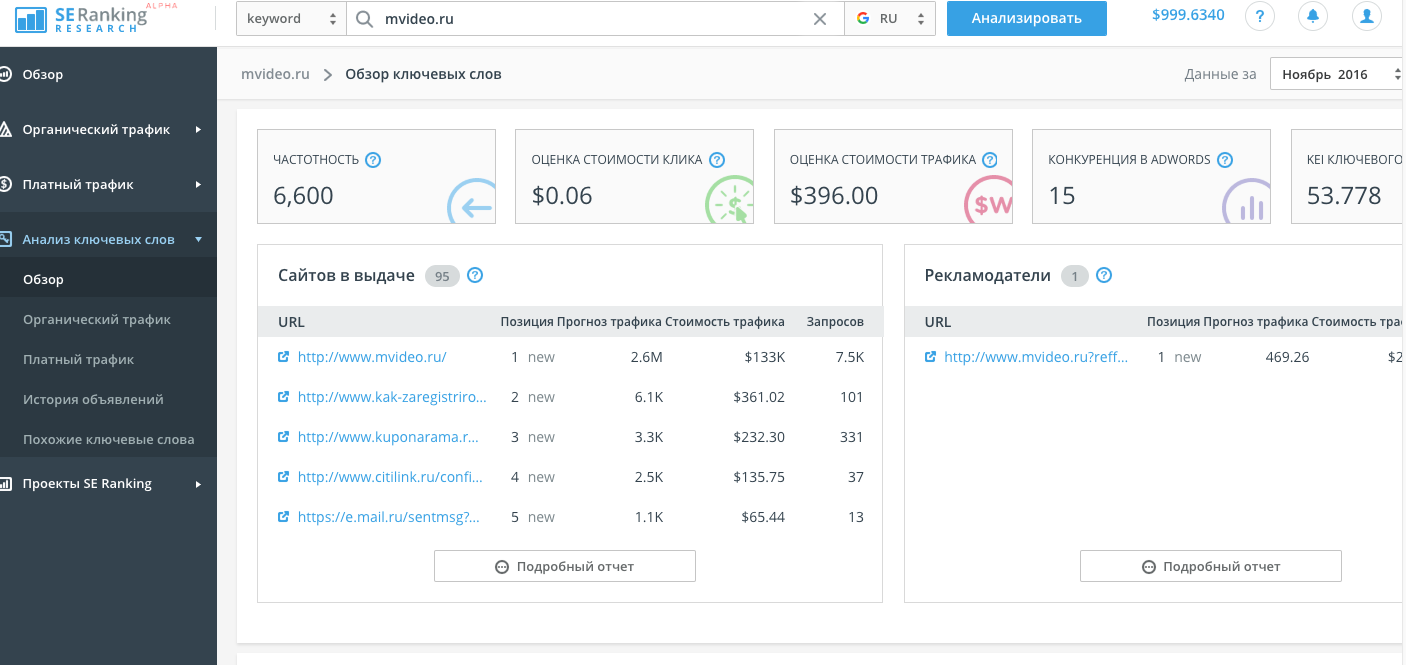Click the help question mark in header
Viewport: 1406px width, 665px height.
tap(1260, 17)
